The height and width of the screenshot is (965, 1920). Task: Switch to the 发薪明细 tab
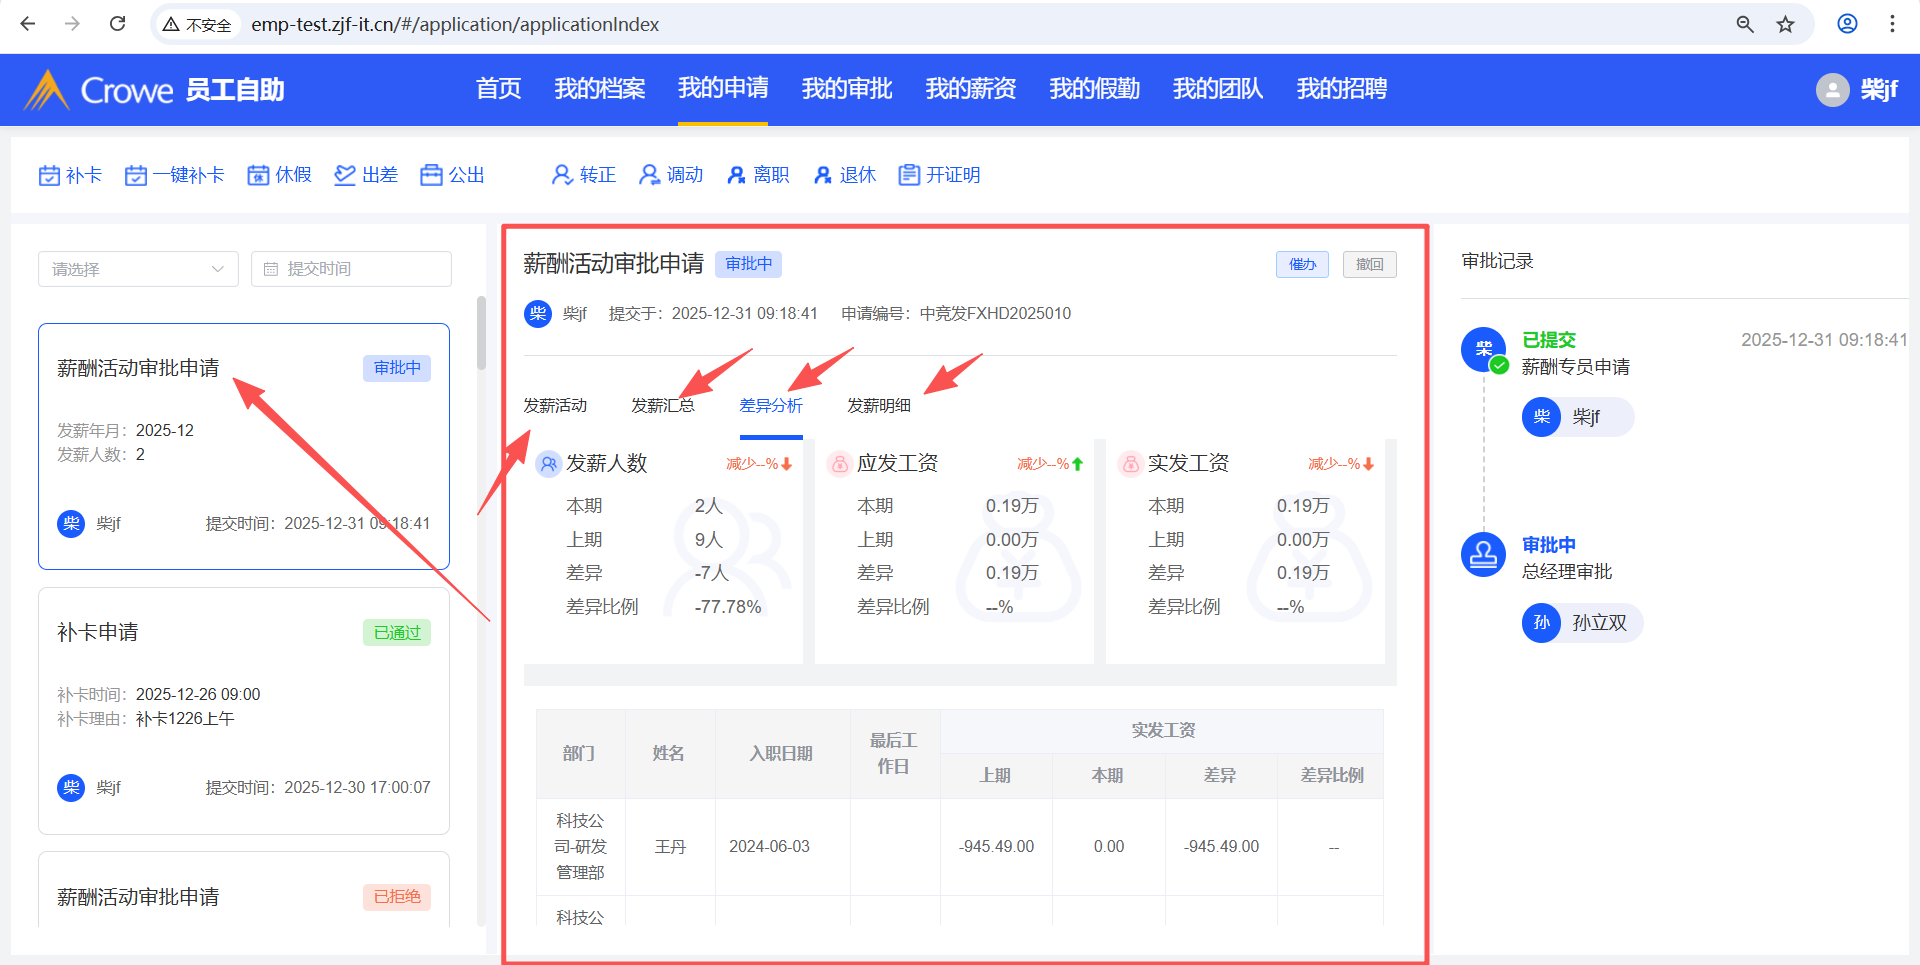pos(879,406)
